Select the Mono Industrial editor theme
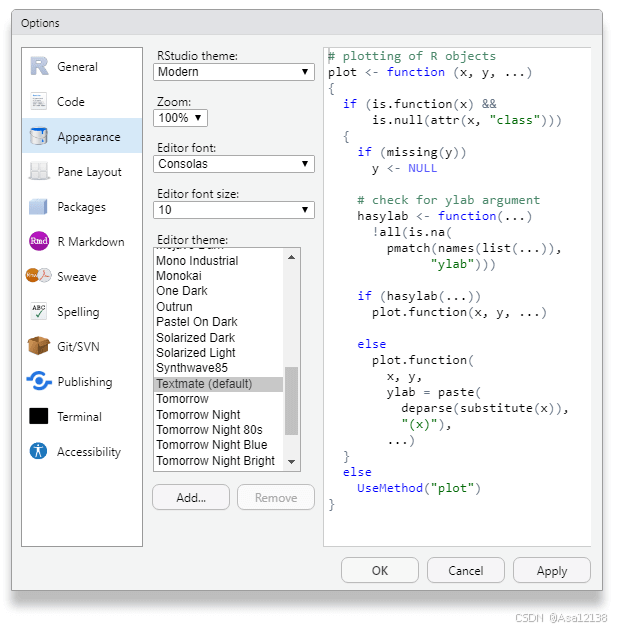Viewport: 617px width, 629px height. click(x=219, y=261)
